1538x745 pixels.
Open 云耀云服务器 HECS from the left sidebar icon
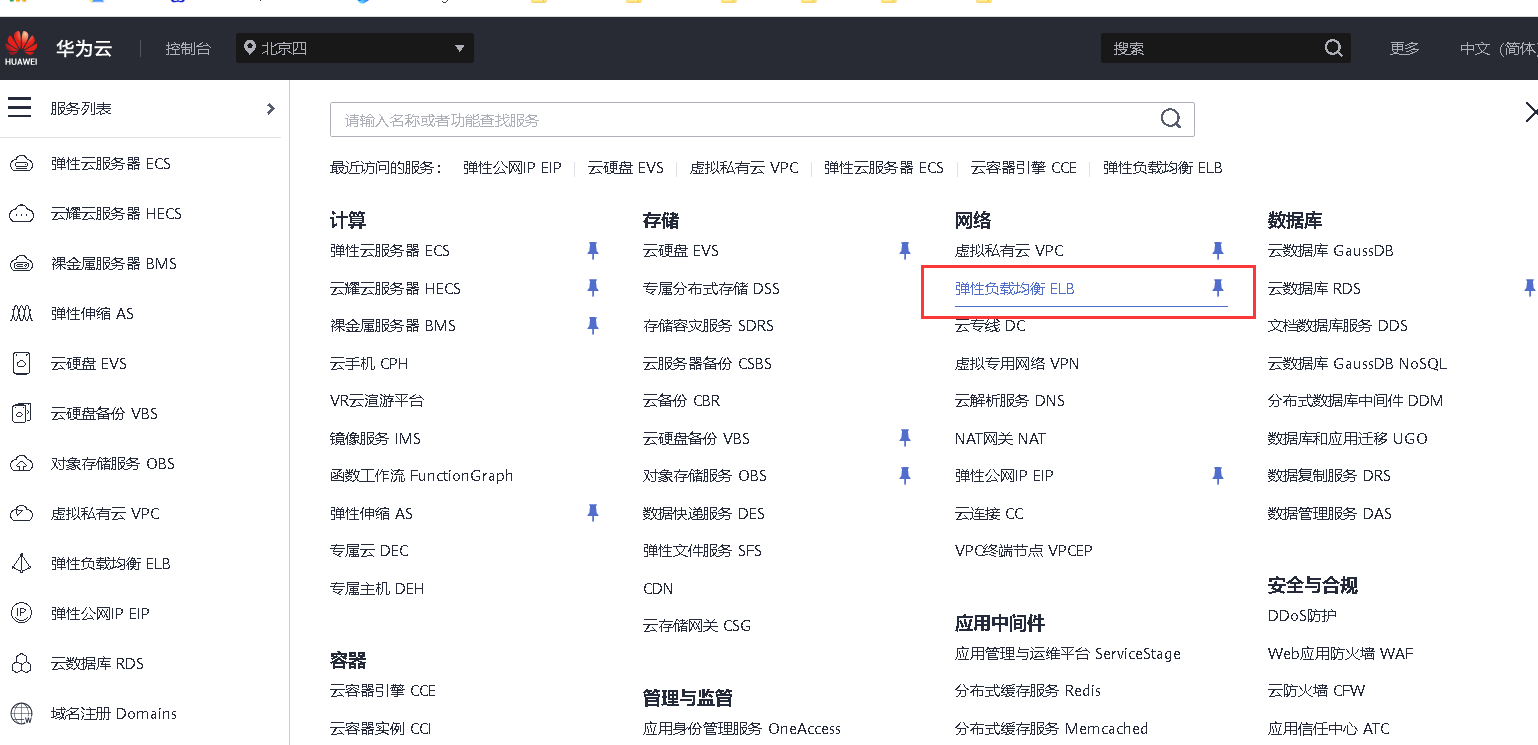[x=21, y=214]
